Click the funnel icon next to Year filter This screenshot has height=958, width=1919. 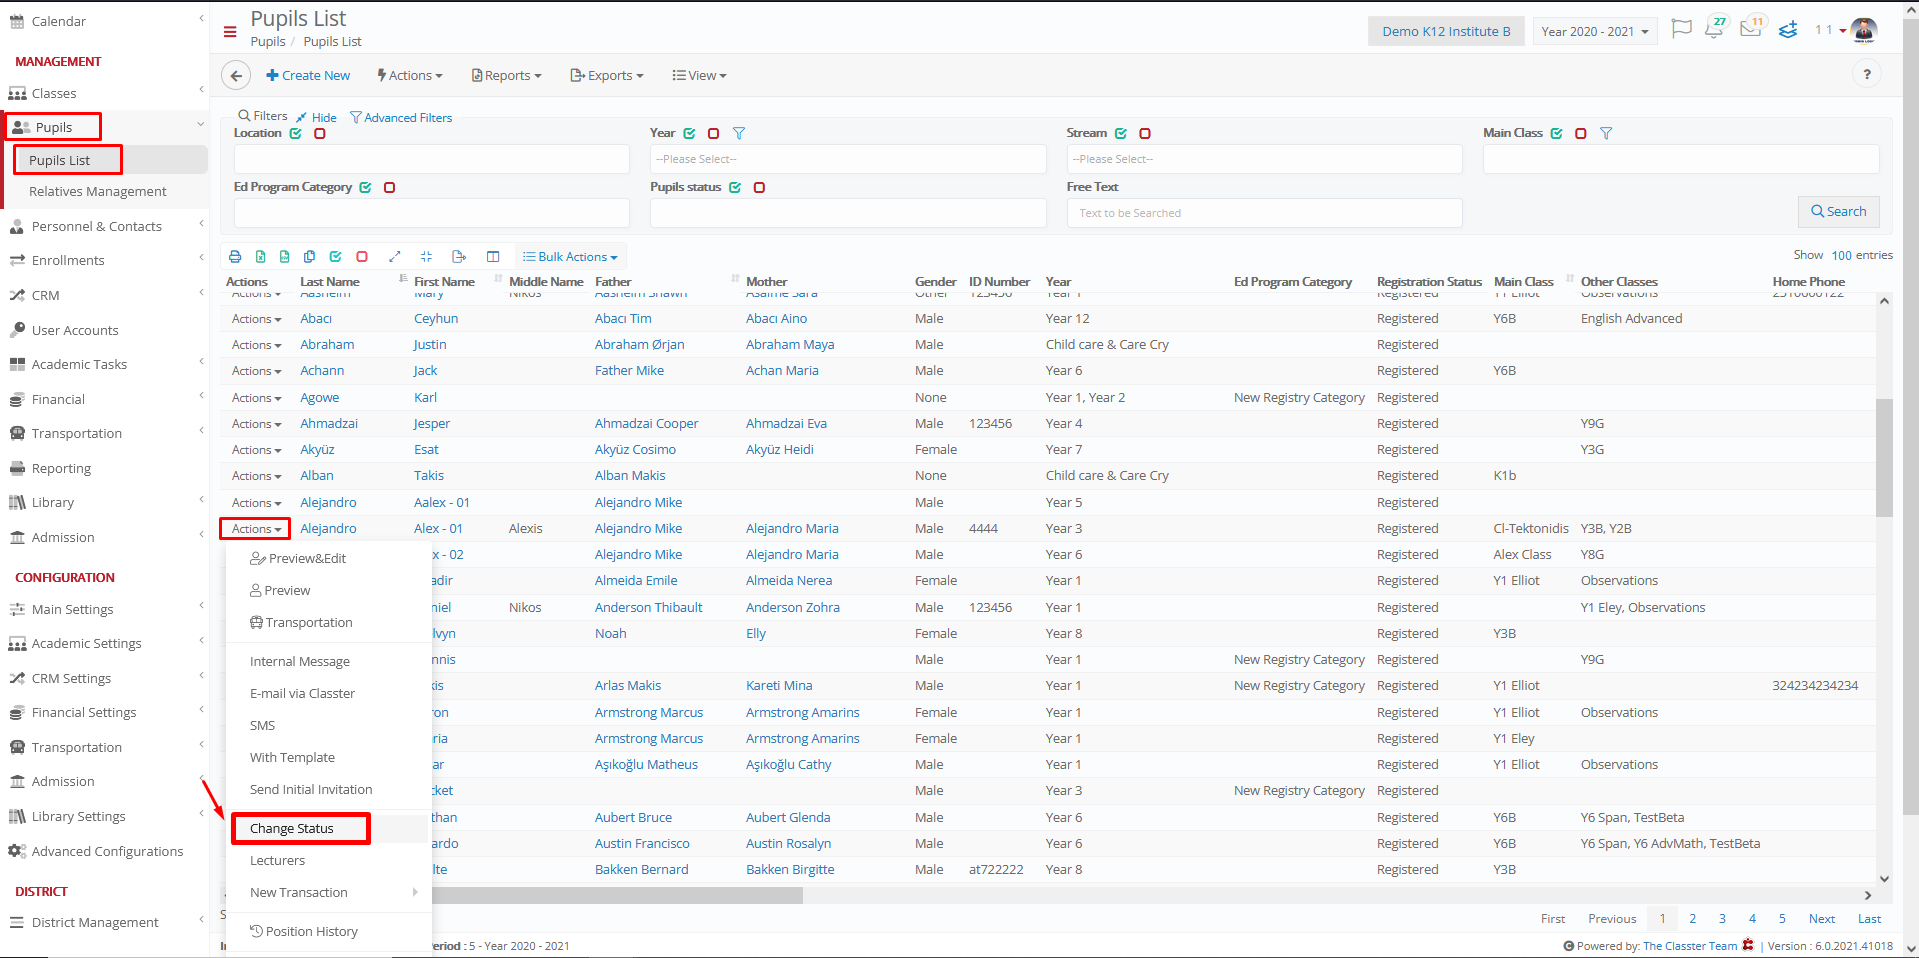[x=739, y=133]
